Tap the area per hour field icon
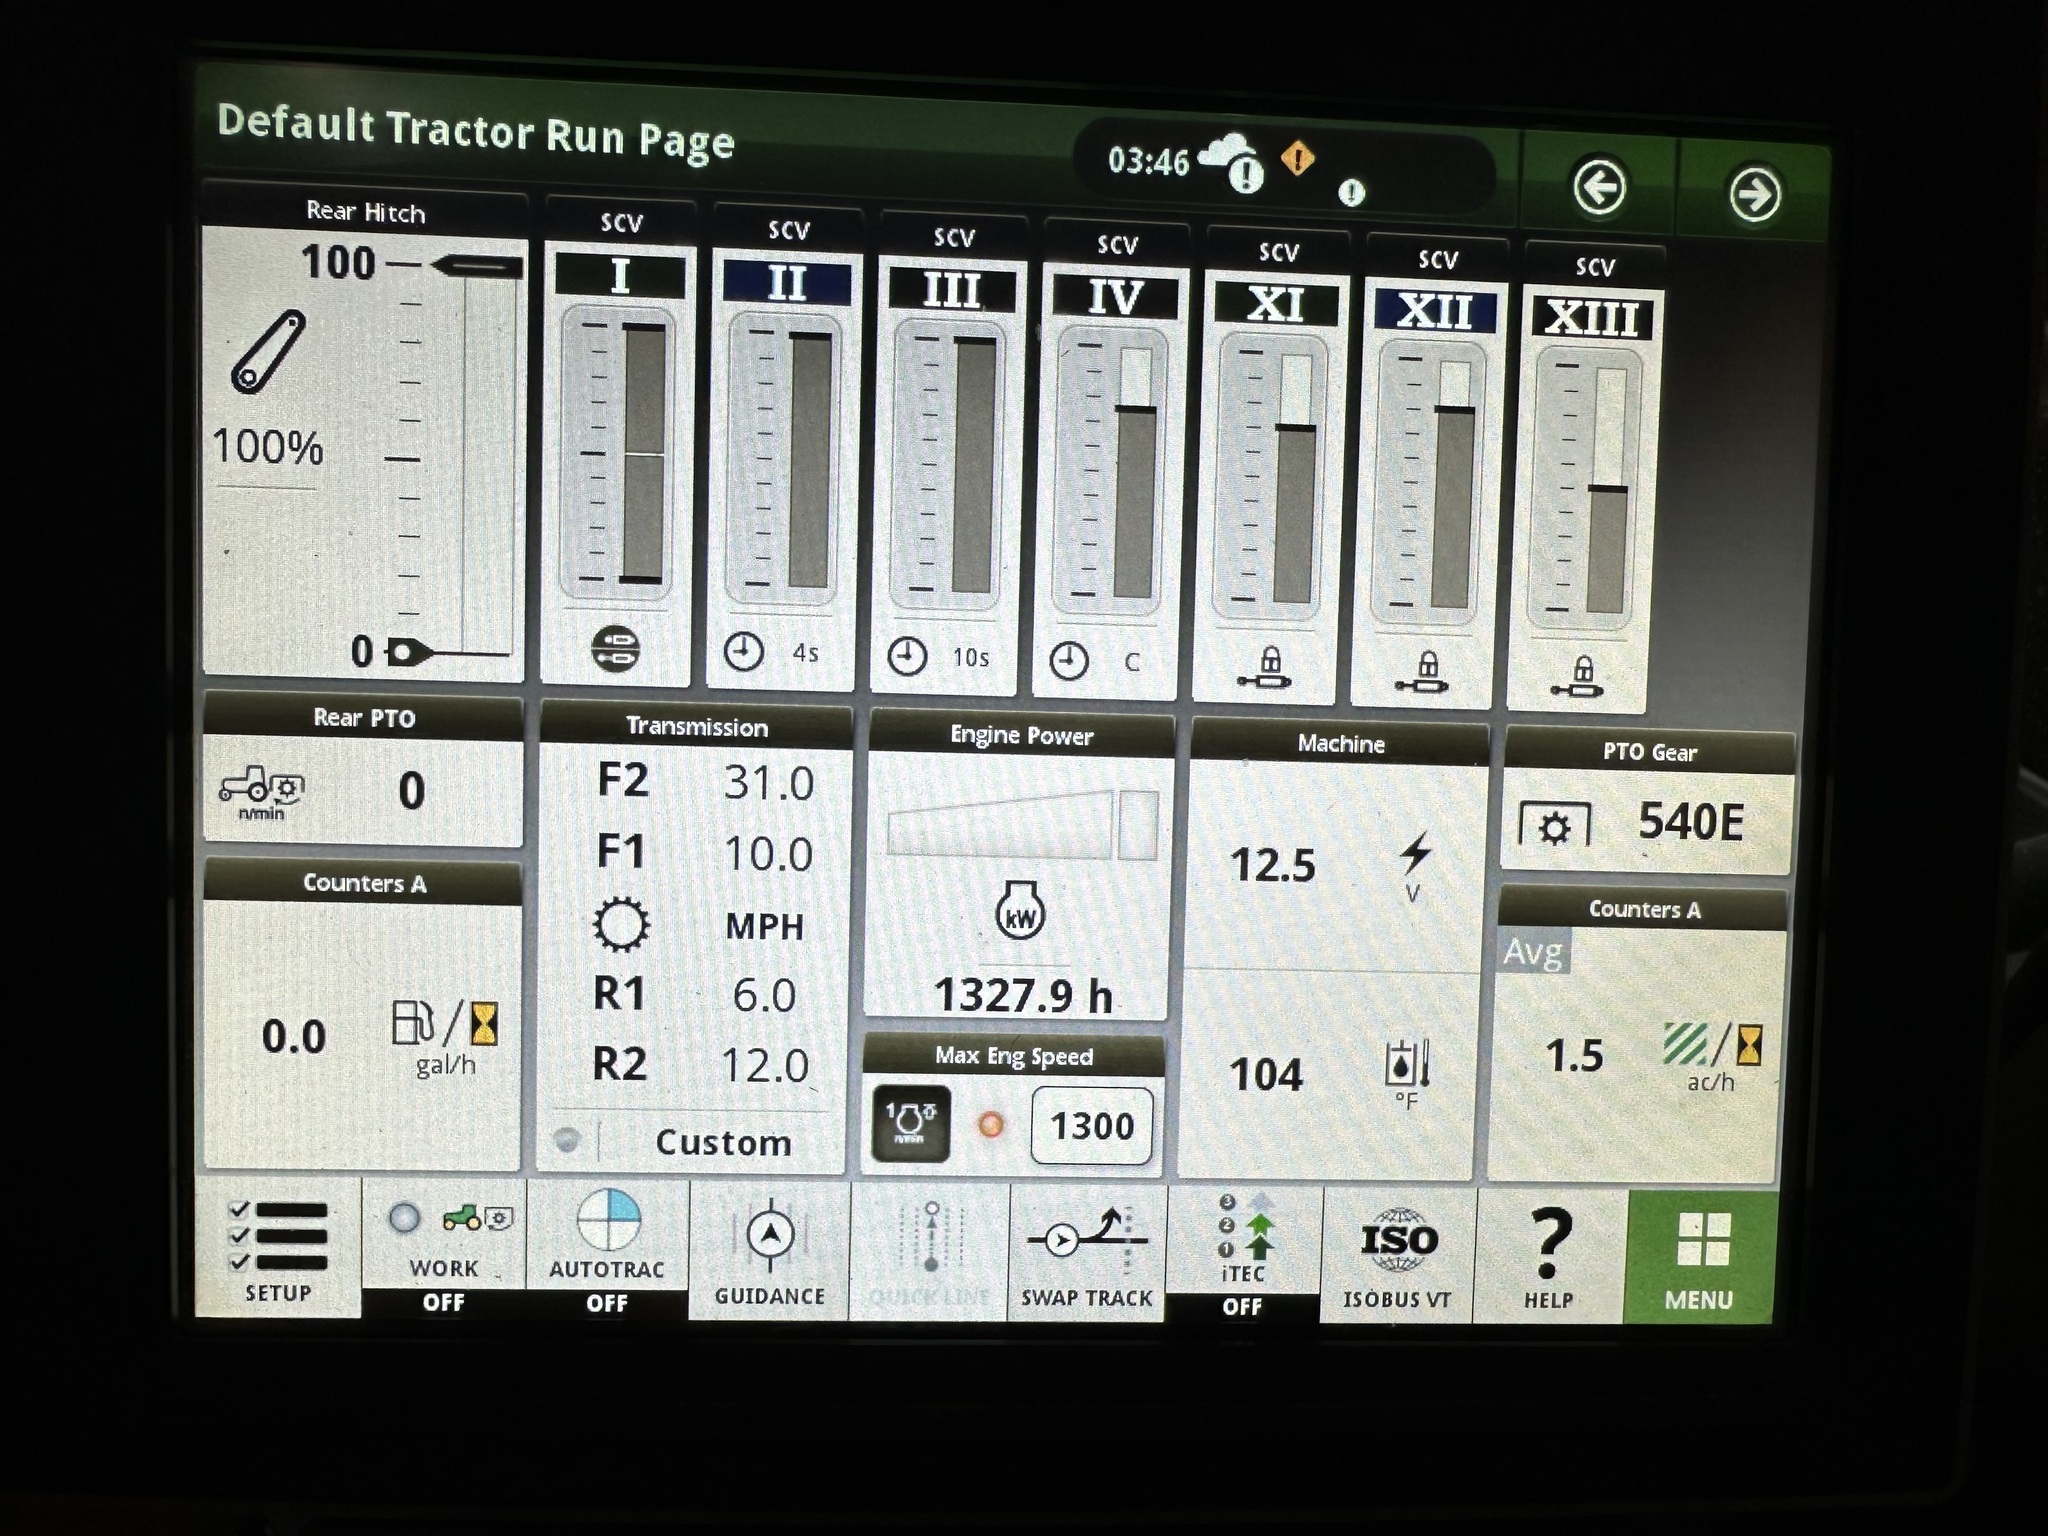 [x=1712, y=1055]
